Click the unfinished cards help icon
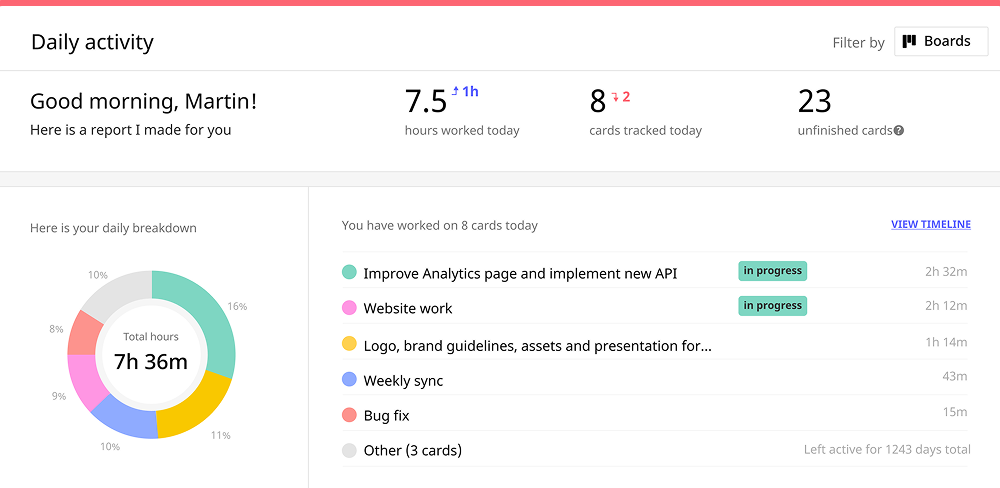 (x=899, y=131)
